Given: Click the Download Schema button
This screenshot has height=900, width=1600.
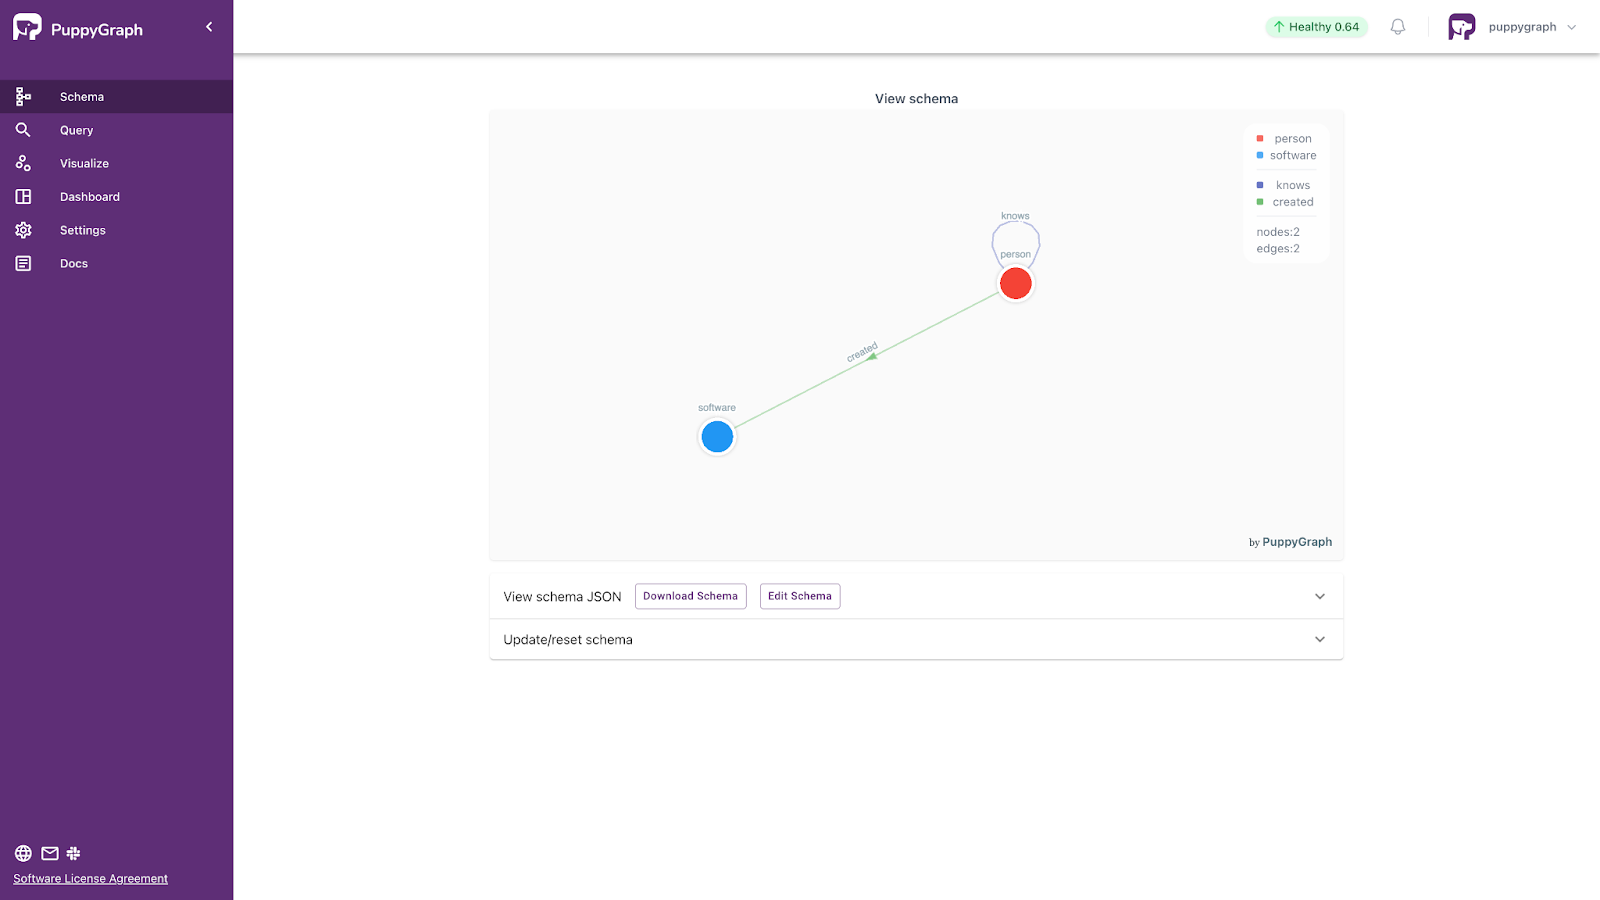Looking at the screenshot, I should (690, 596).
